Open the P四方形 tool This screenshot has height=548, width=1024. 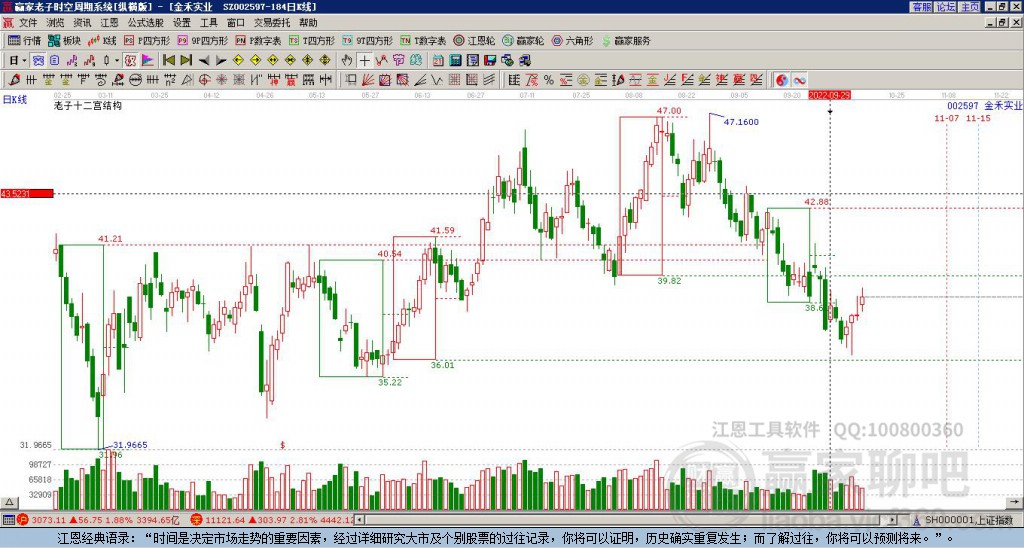tap(148, 40)
